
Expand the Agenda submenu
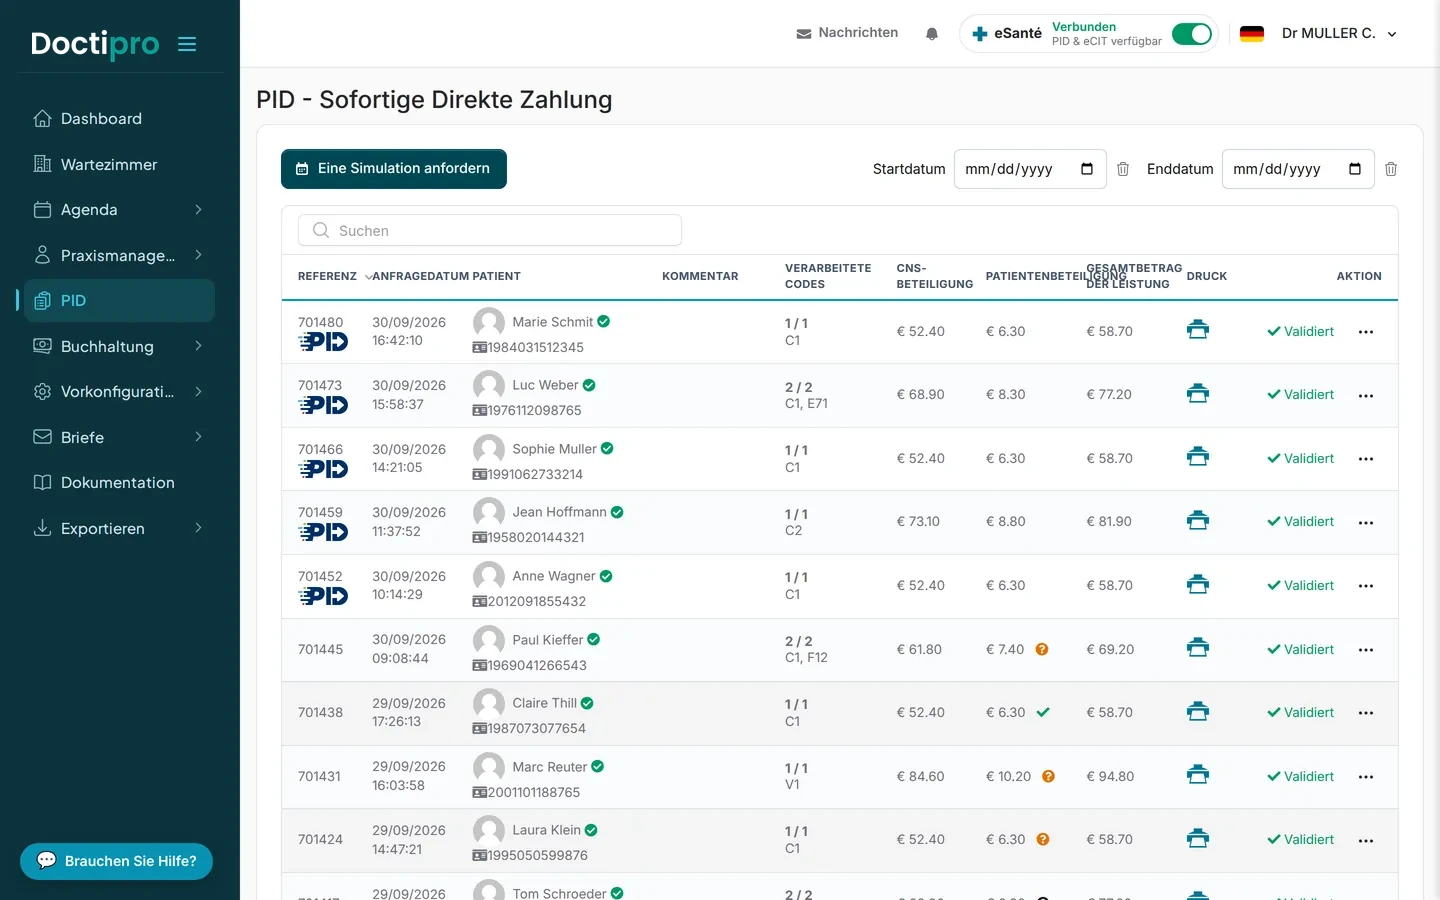[198, 210]
